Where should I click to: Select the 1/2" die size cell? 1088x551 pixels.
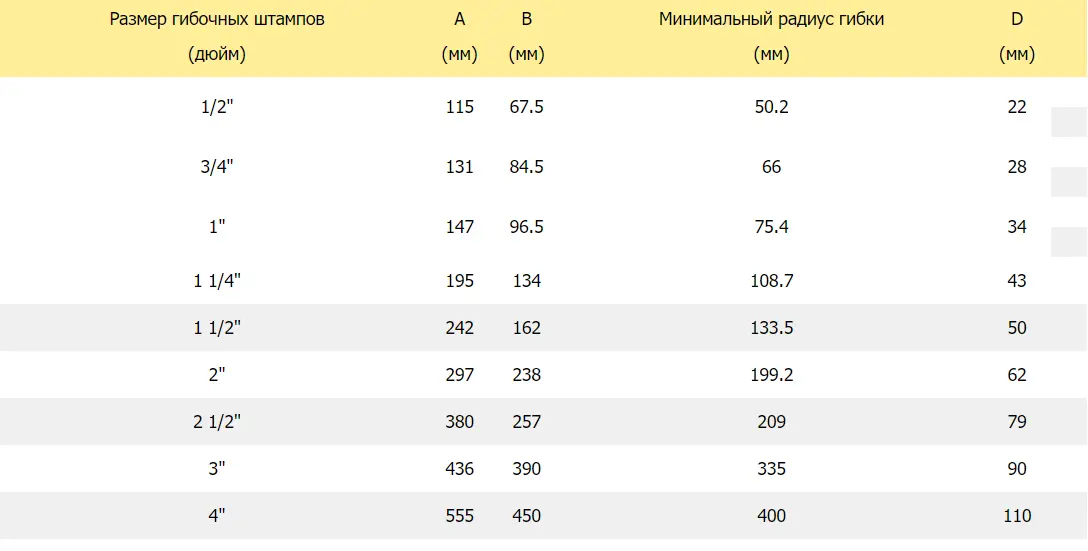(x=217, y=107)
